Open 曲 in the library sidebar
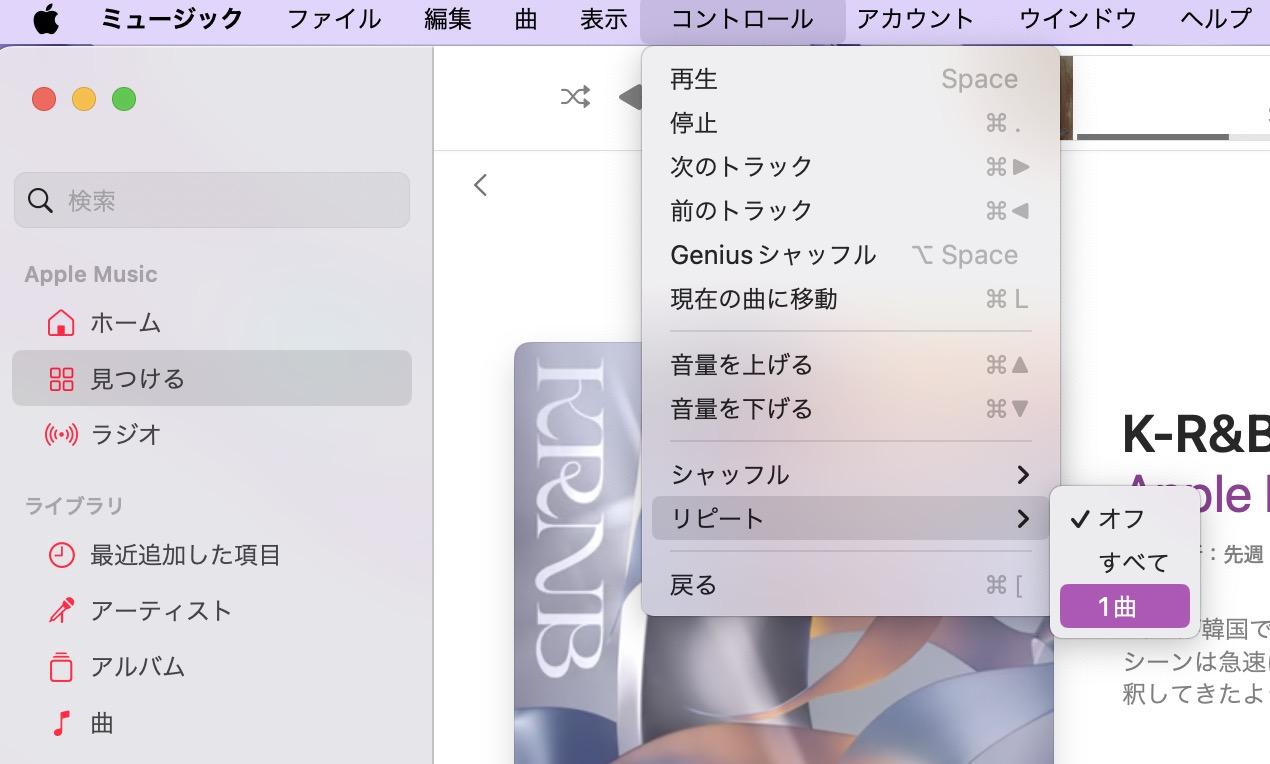 212,723
